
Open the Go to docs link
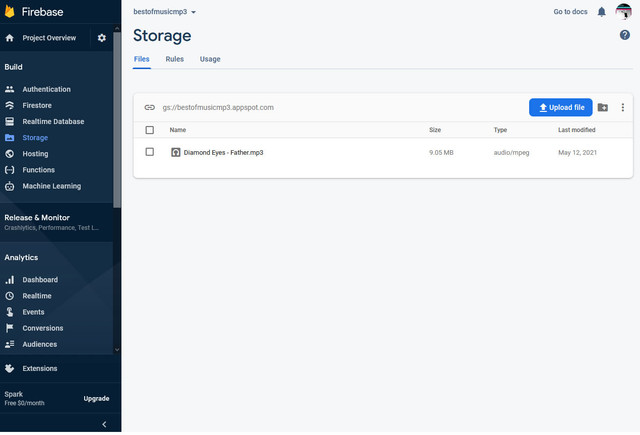(x=570, y=12)
